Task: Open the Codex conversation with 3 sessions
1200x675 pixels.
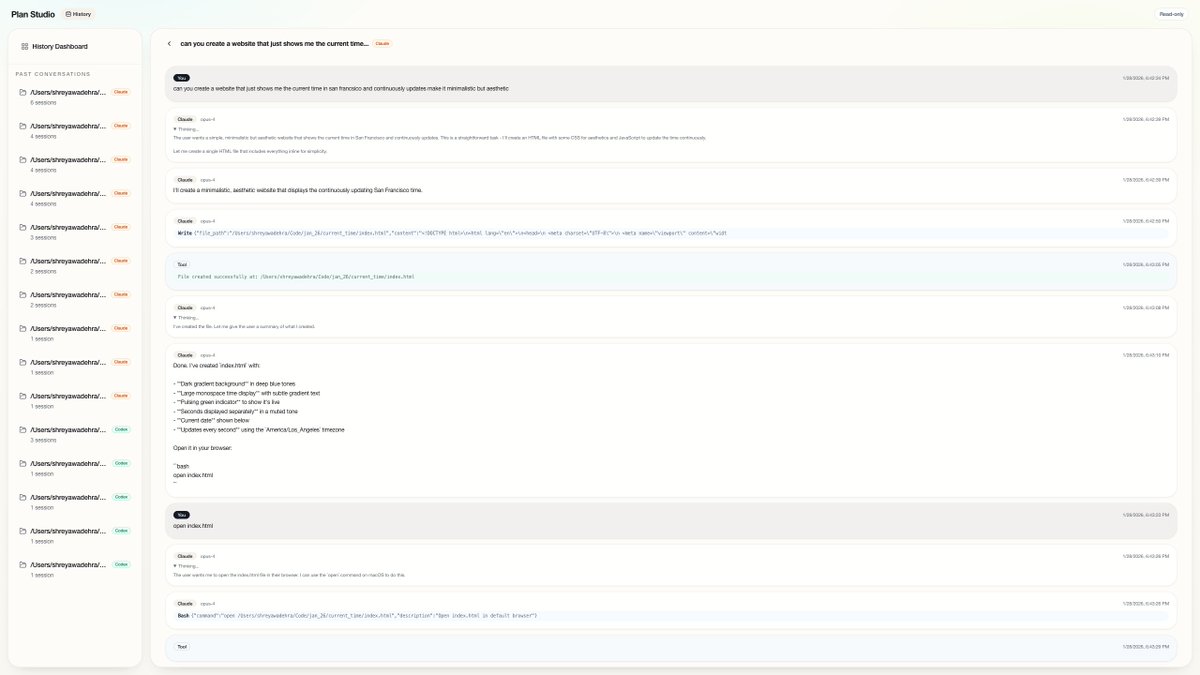Action: click(x=75, y=434)
